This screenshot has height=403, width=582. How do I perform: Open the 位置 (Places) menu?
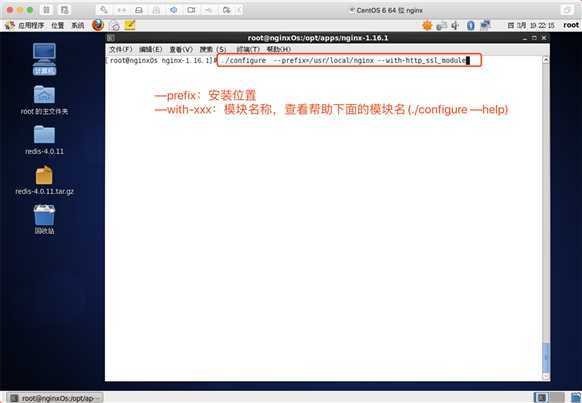58,25
